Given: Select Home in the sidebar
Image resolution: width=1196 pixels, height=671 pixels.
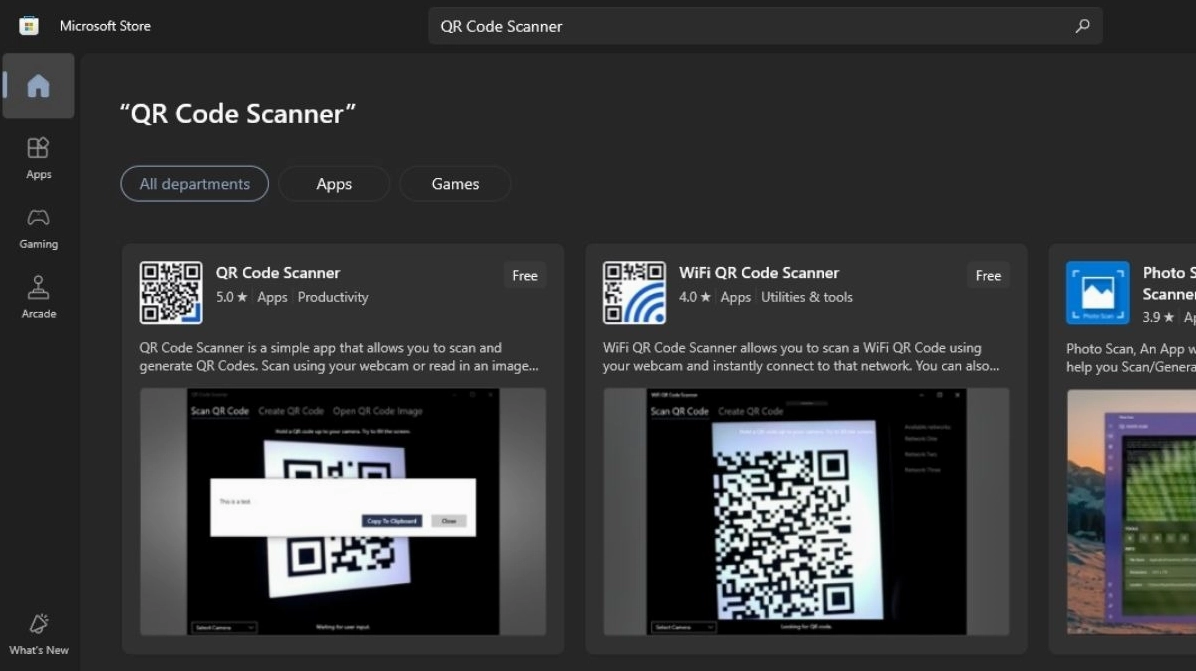Looking at the screenshot, I should pos(38,86).
